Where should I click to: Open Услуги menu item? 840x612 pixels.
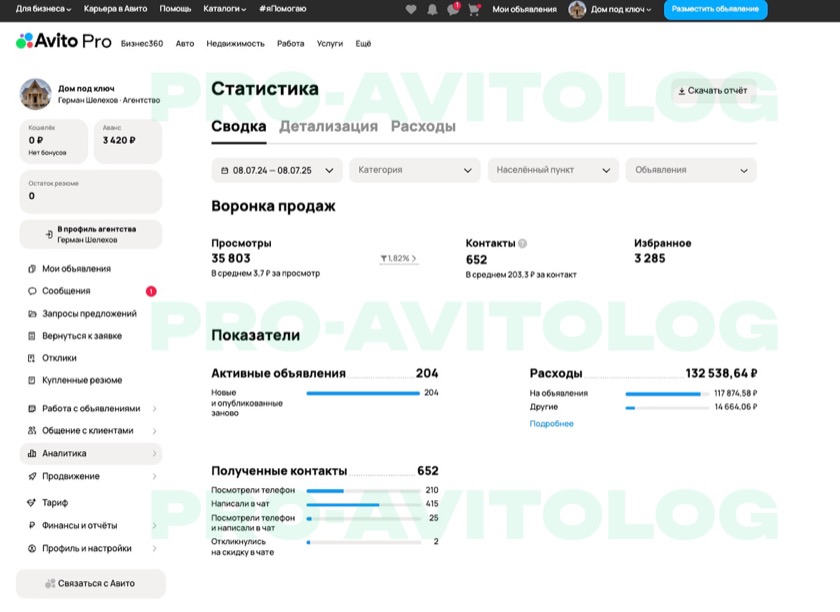pyautogui.click(x=329, y=44)
